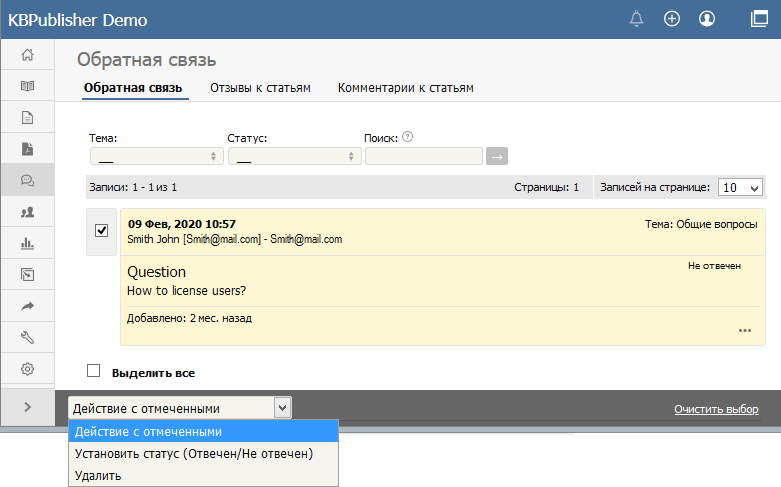Switch to 'Комментарии к статьям' tab
Screen dimensions: 781x487
click(405, 88)
